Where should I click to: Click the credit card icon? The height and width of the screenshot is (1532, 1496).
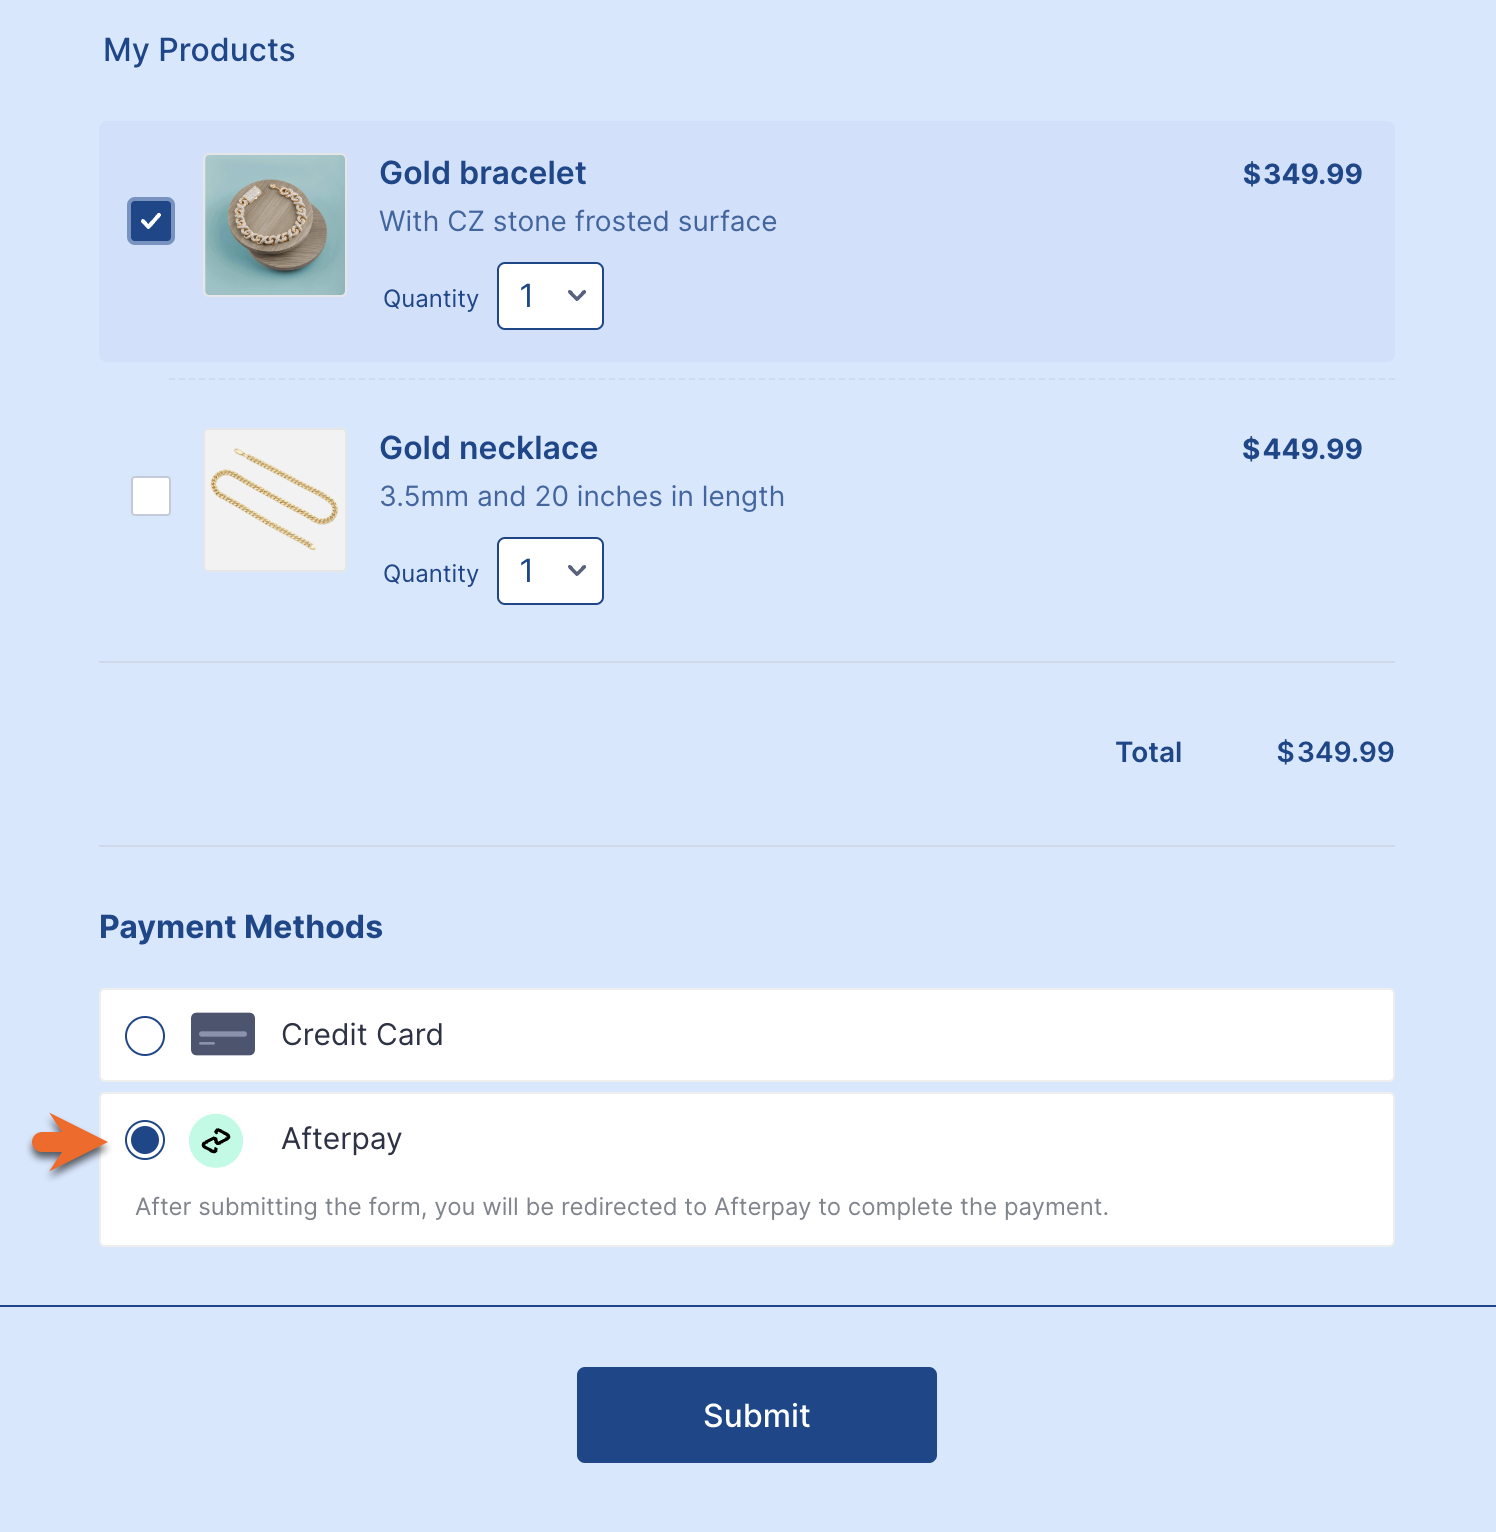[222, 1034]
